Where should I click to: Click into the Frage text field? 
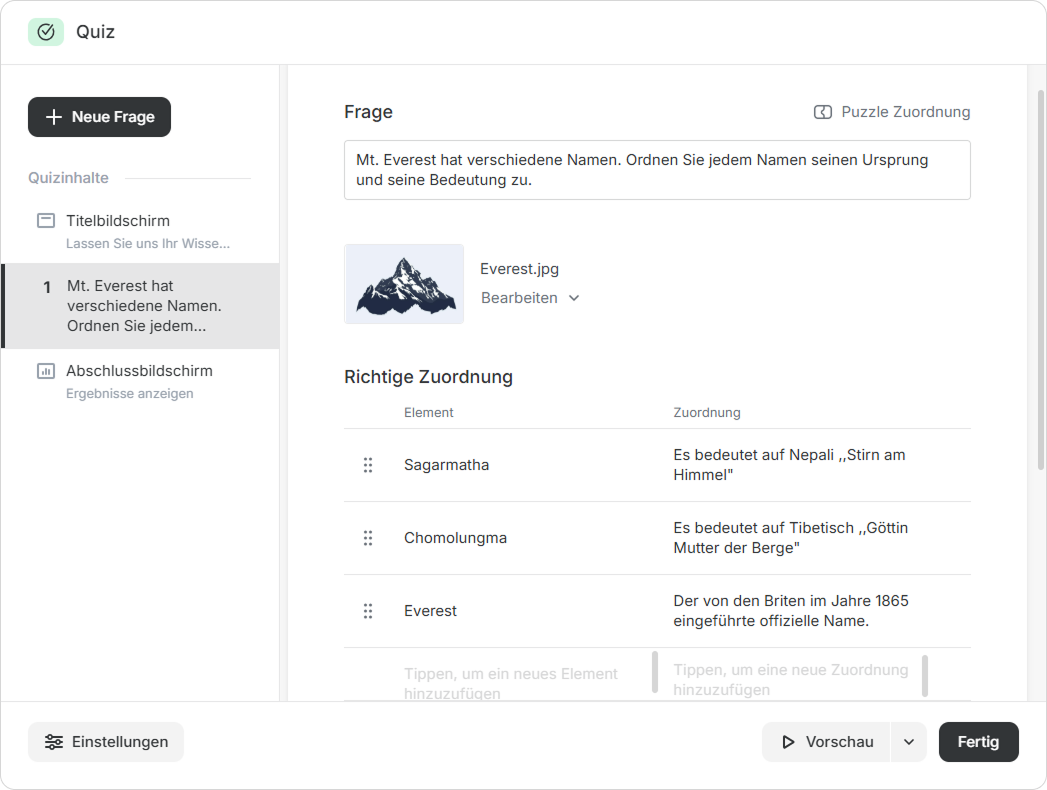click(656, 170)
